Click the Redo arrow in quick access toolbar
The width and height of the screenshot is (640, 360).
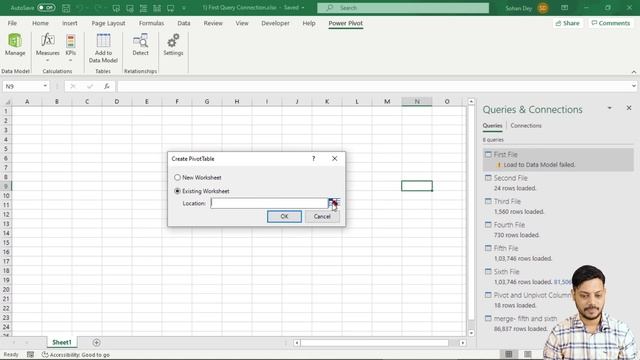coord(98,8)
